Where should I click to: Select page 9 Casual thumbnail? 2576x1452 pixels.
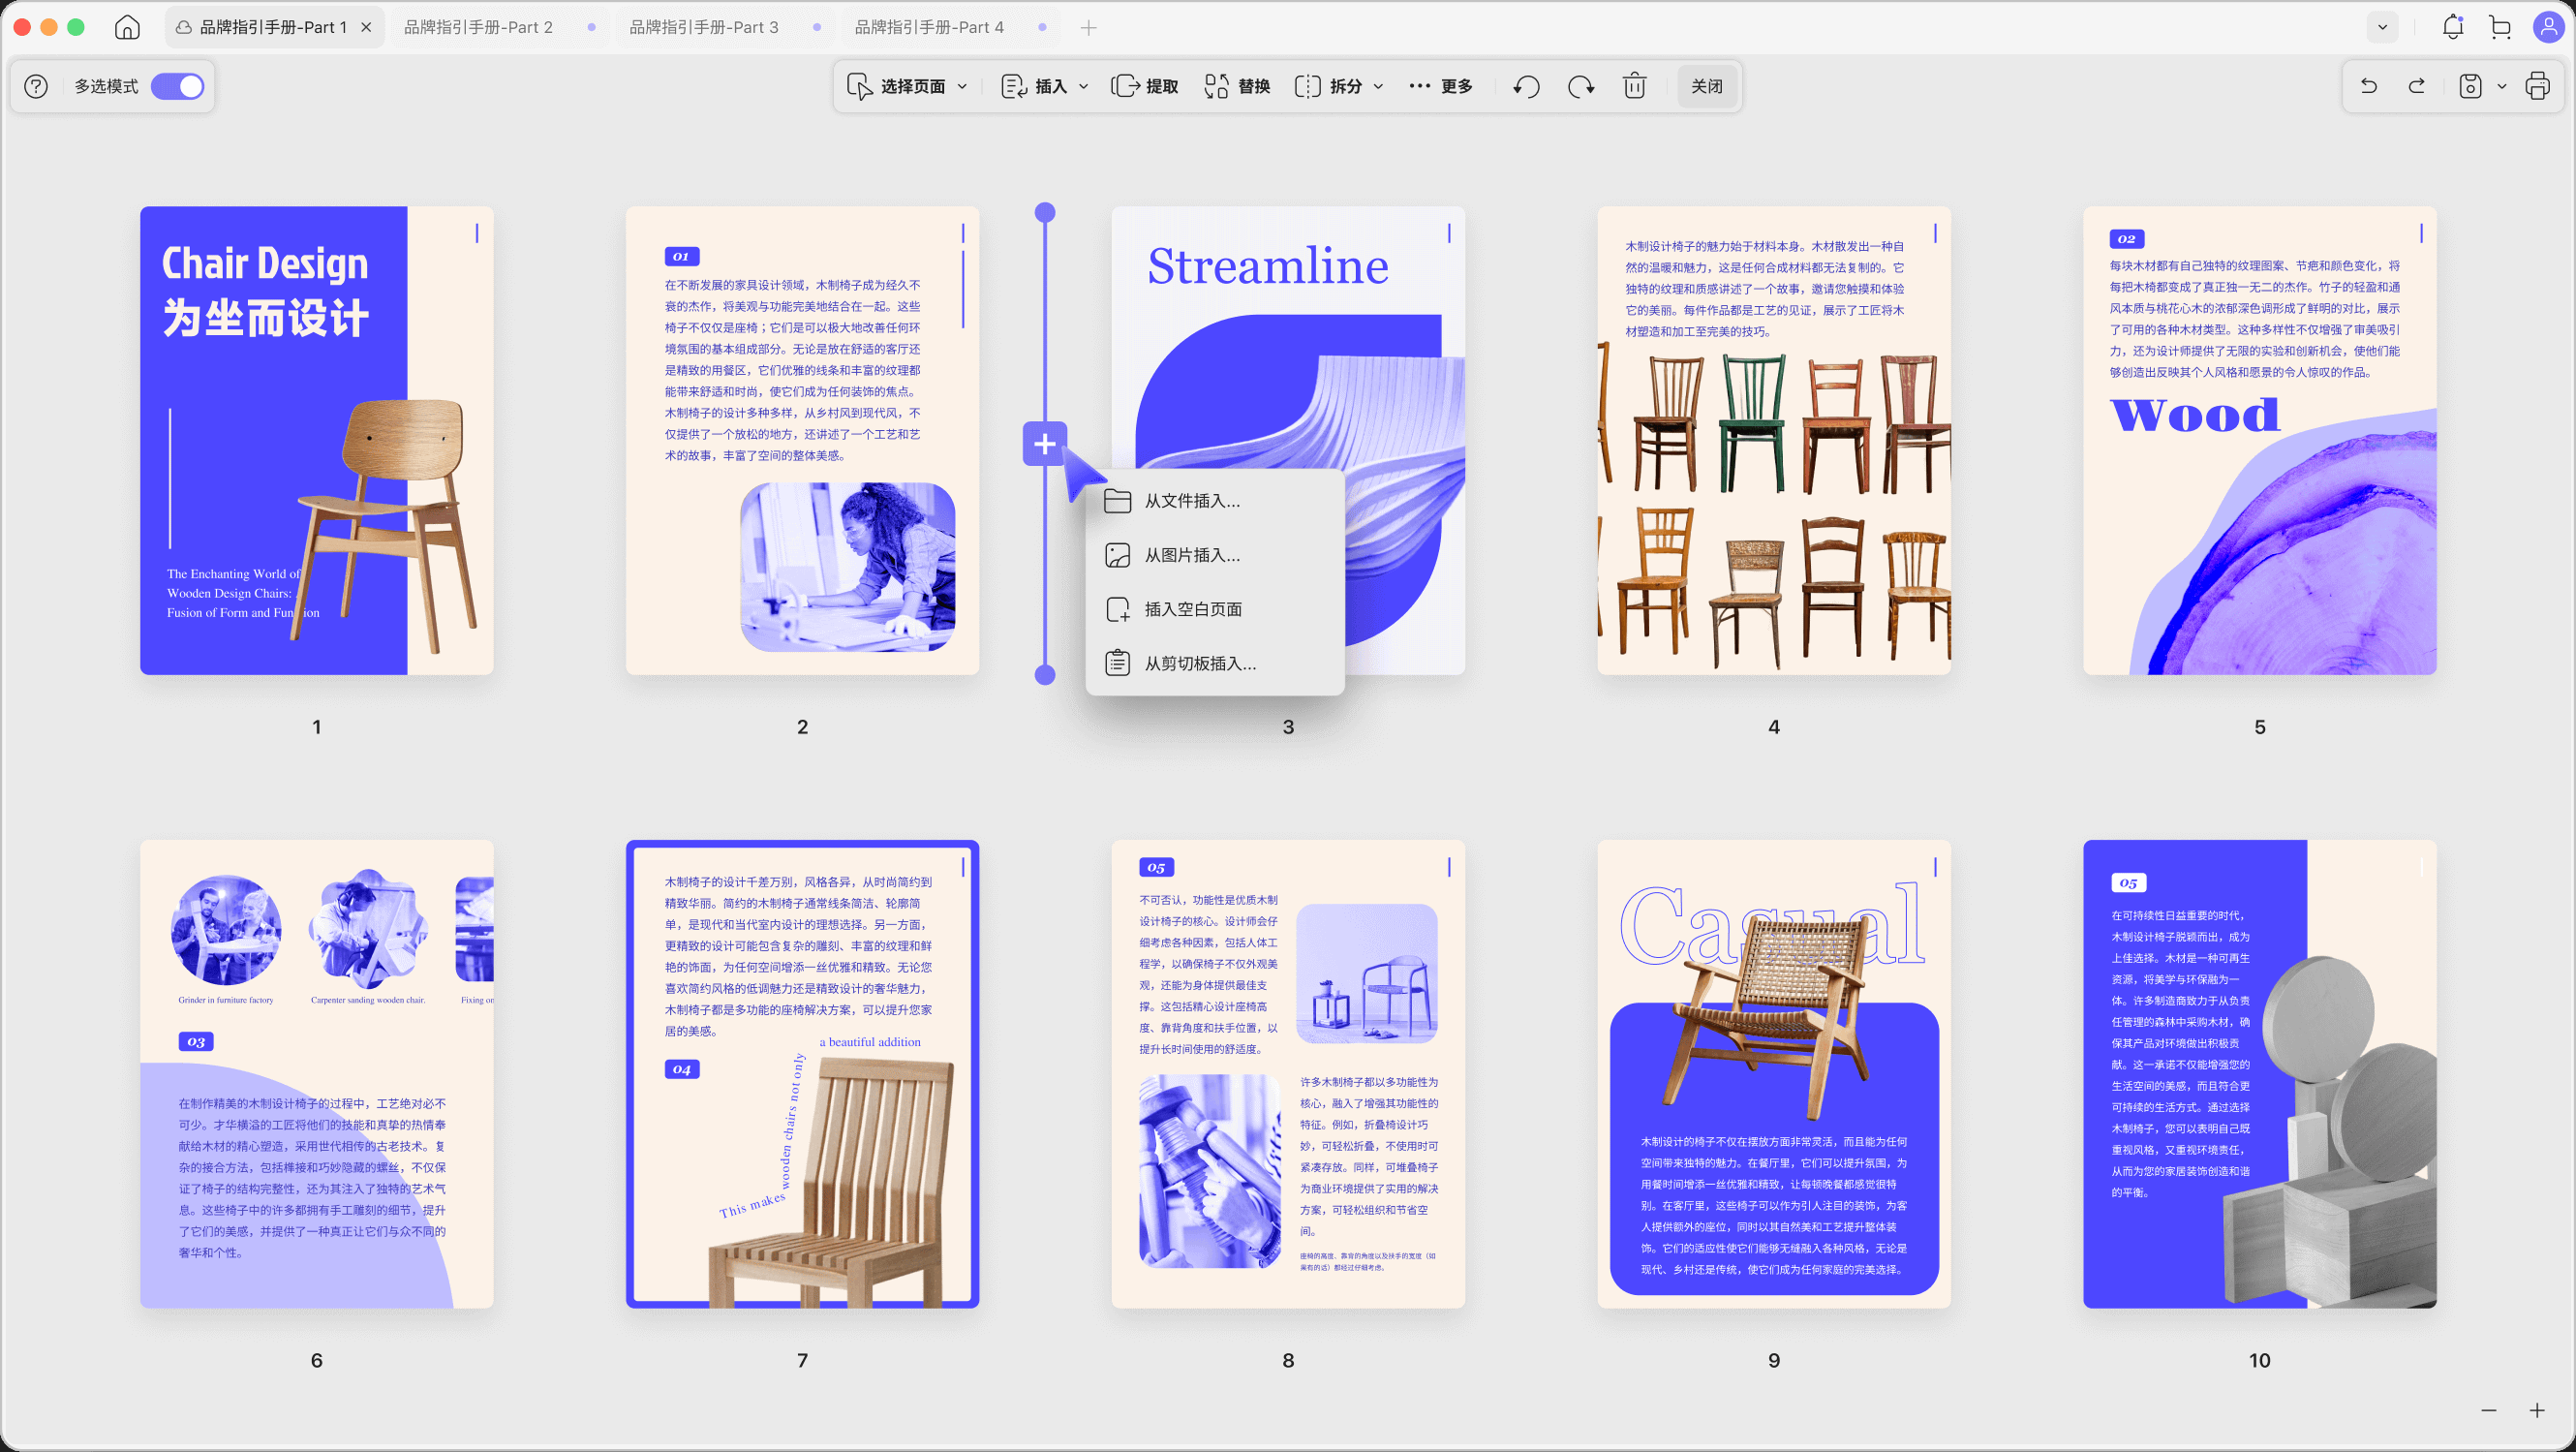[1773, 1074]
